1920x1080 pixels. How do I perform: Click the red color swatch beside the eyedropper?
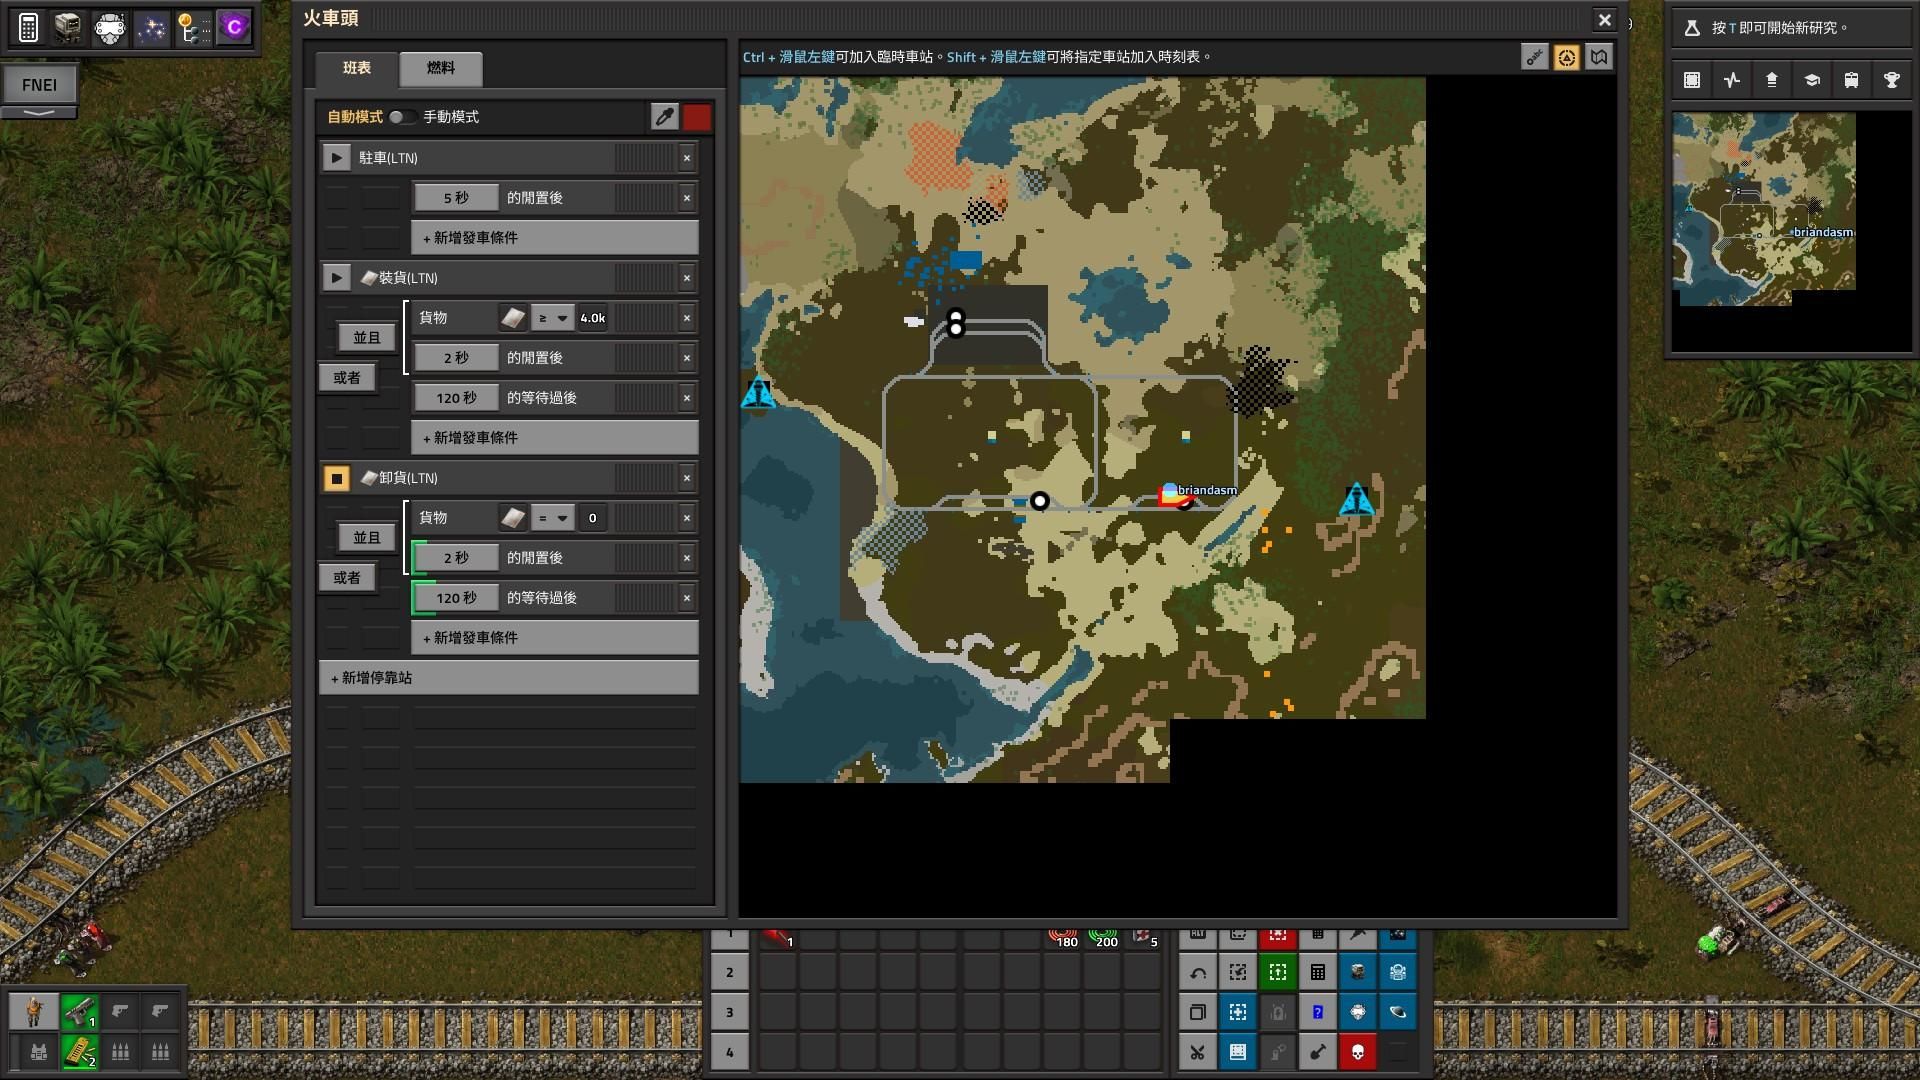pyautogui.click(x=696, y=117)
